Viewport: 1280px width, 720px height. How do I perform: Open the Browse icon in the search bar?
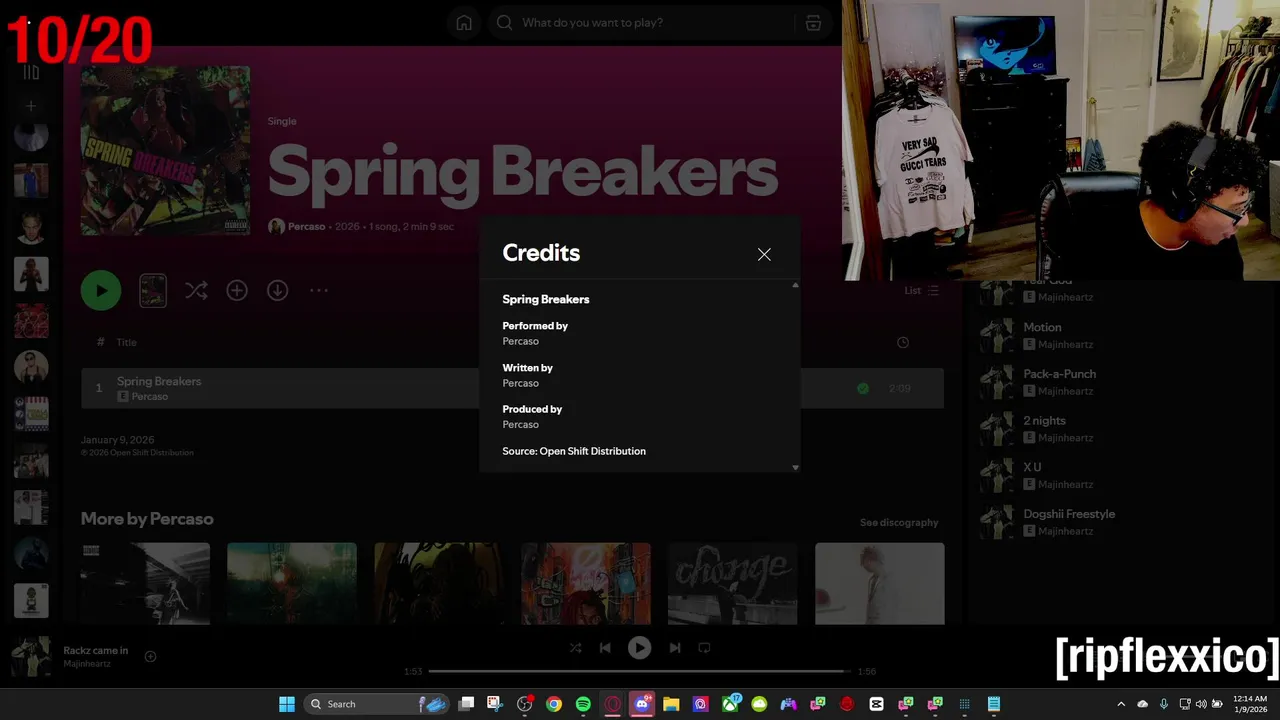pyautogui.click(x=813, y=23)
